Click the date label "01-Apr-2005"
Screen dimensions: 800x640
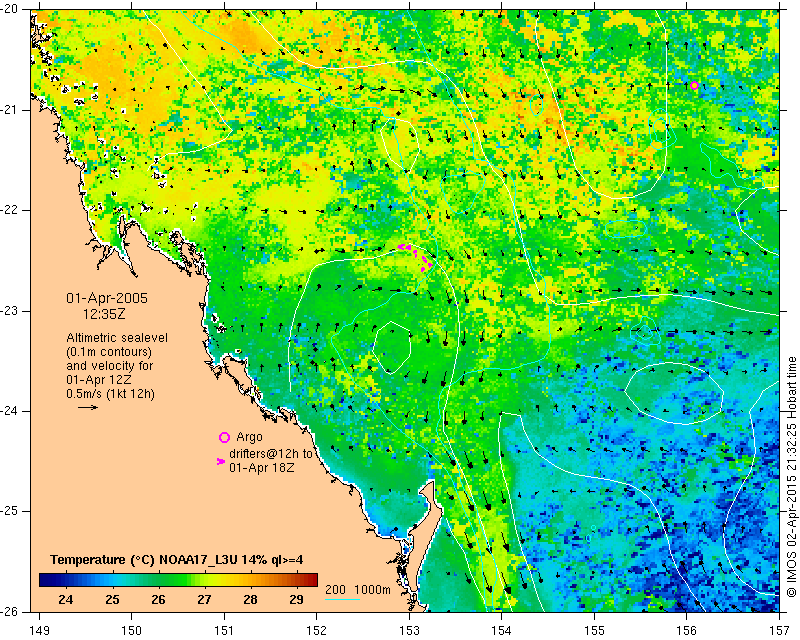coord(107,298)
